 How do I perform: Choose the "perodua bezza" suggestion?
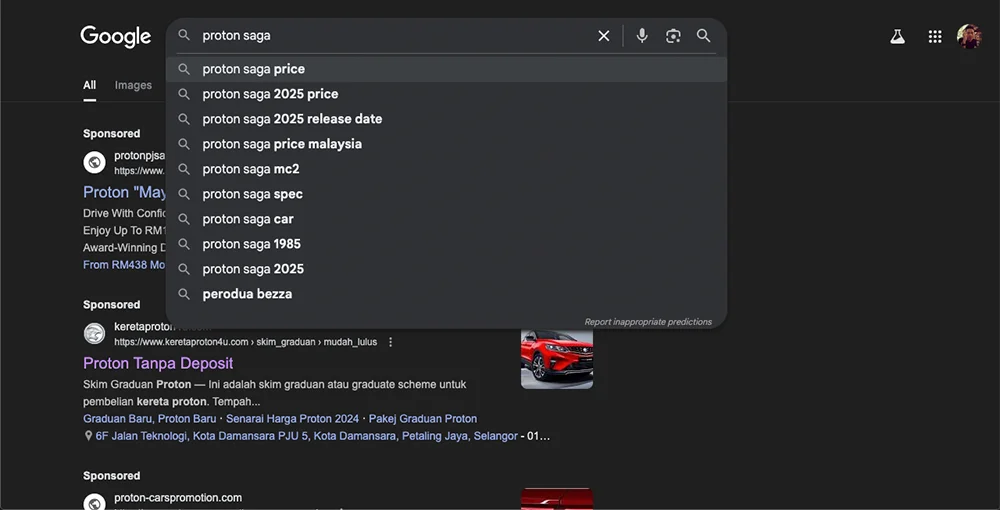coord(247,294)
